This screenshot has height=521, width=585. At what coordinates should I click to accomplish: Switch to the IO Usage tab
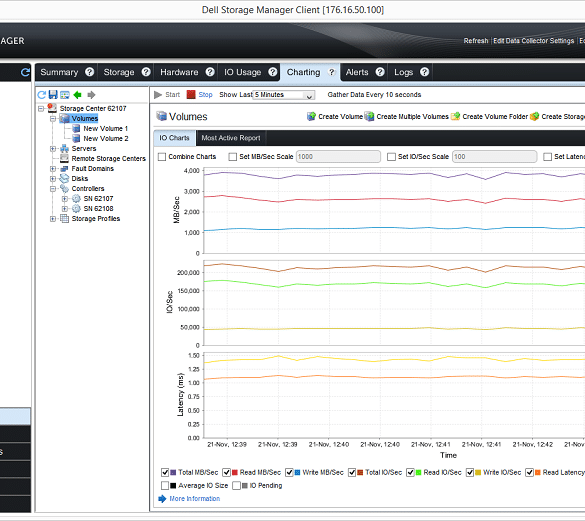pos(242,72)
